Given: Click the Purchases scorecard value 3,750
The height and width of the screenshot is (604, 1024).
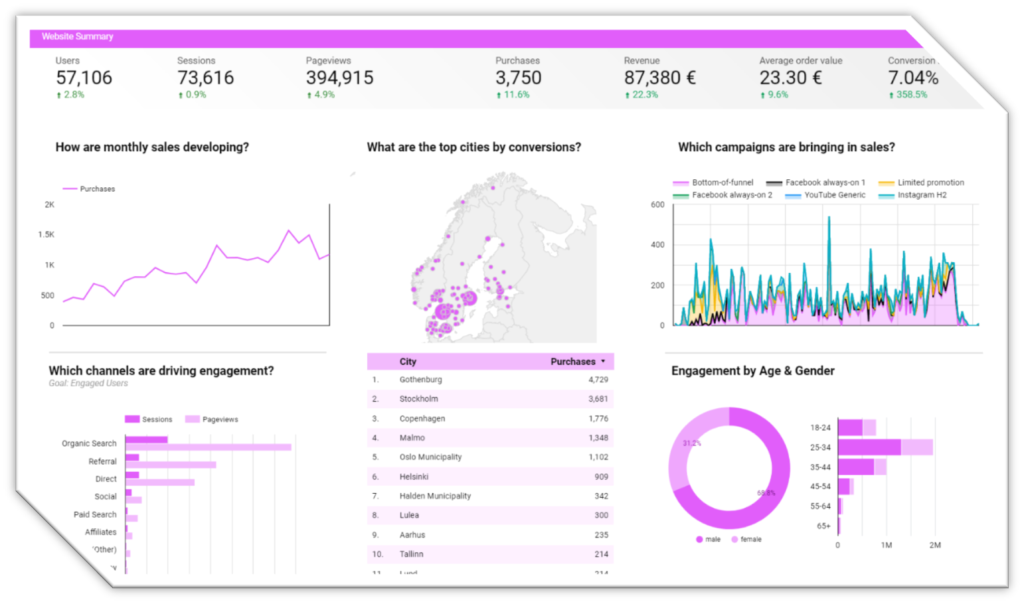Looking at the screenshot, I should pos(519,78).
